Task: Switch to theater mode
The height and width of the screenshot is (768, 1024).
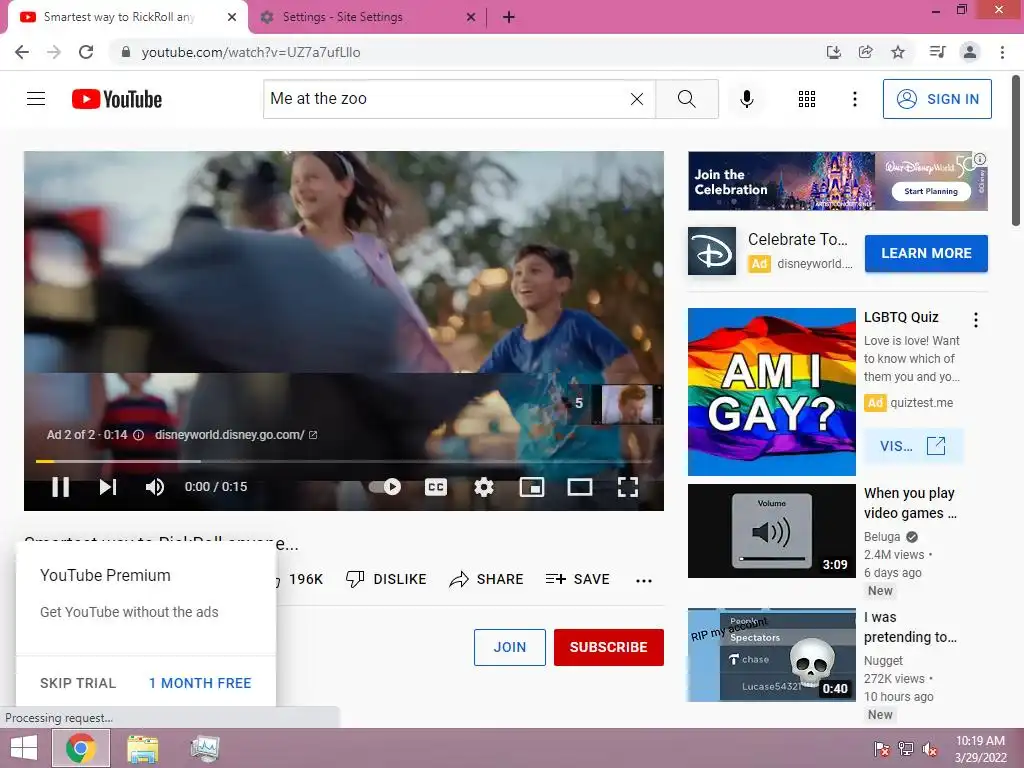Action: pos(579,487)
